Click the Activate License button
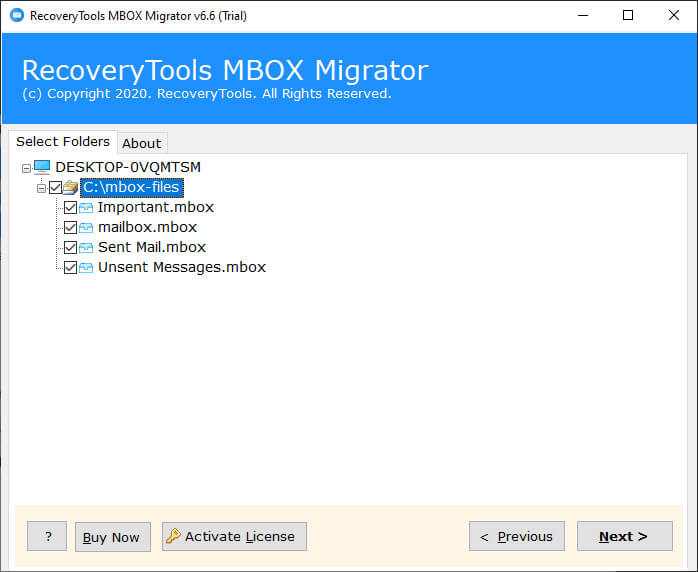The height and width of the screenshot is (572, 698). tap(234, 536)
